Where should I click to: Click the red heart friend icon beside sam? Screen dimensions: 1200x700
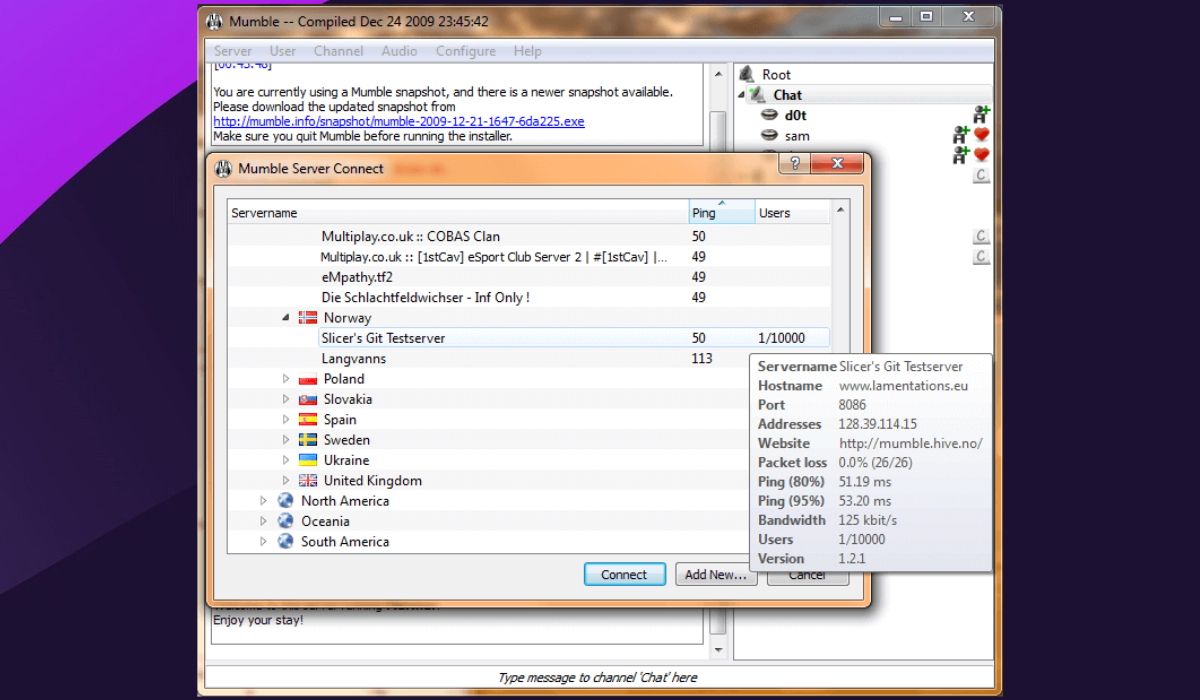coord(982,135)
